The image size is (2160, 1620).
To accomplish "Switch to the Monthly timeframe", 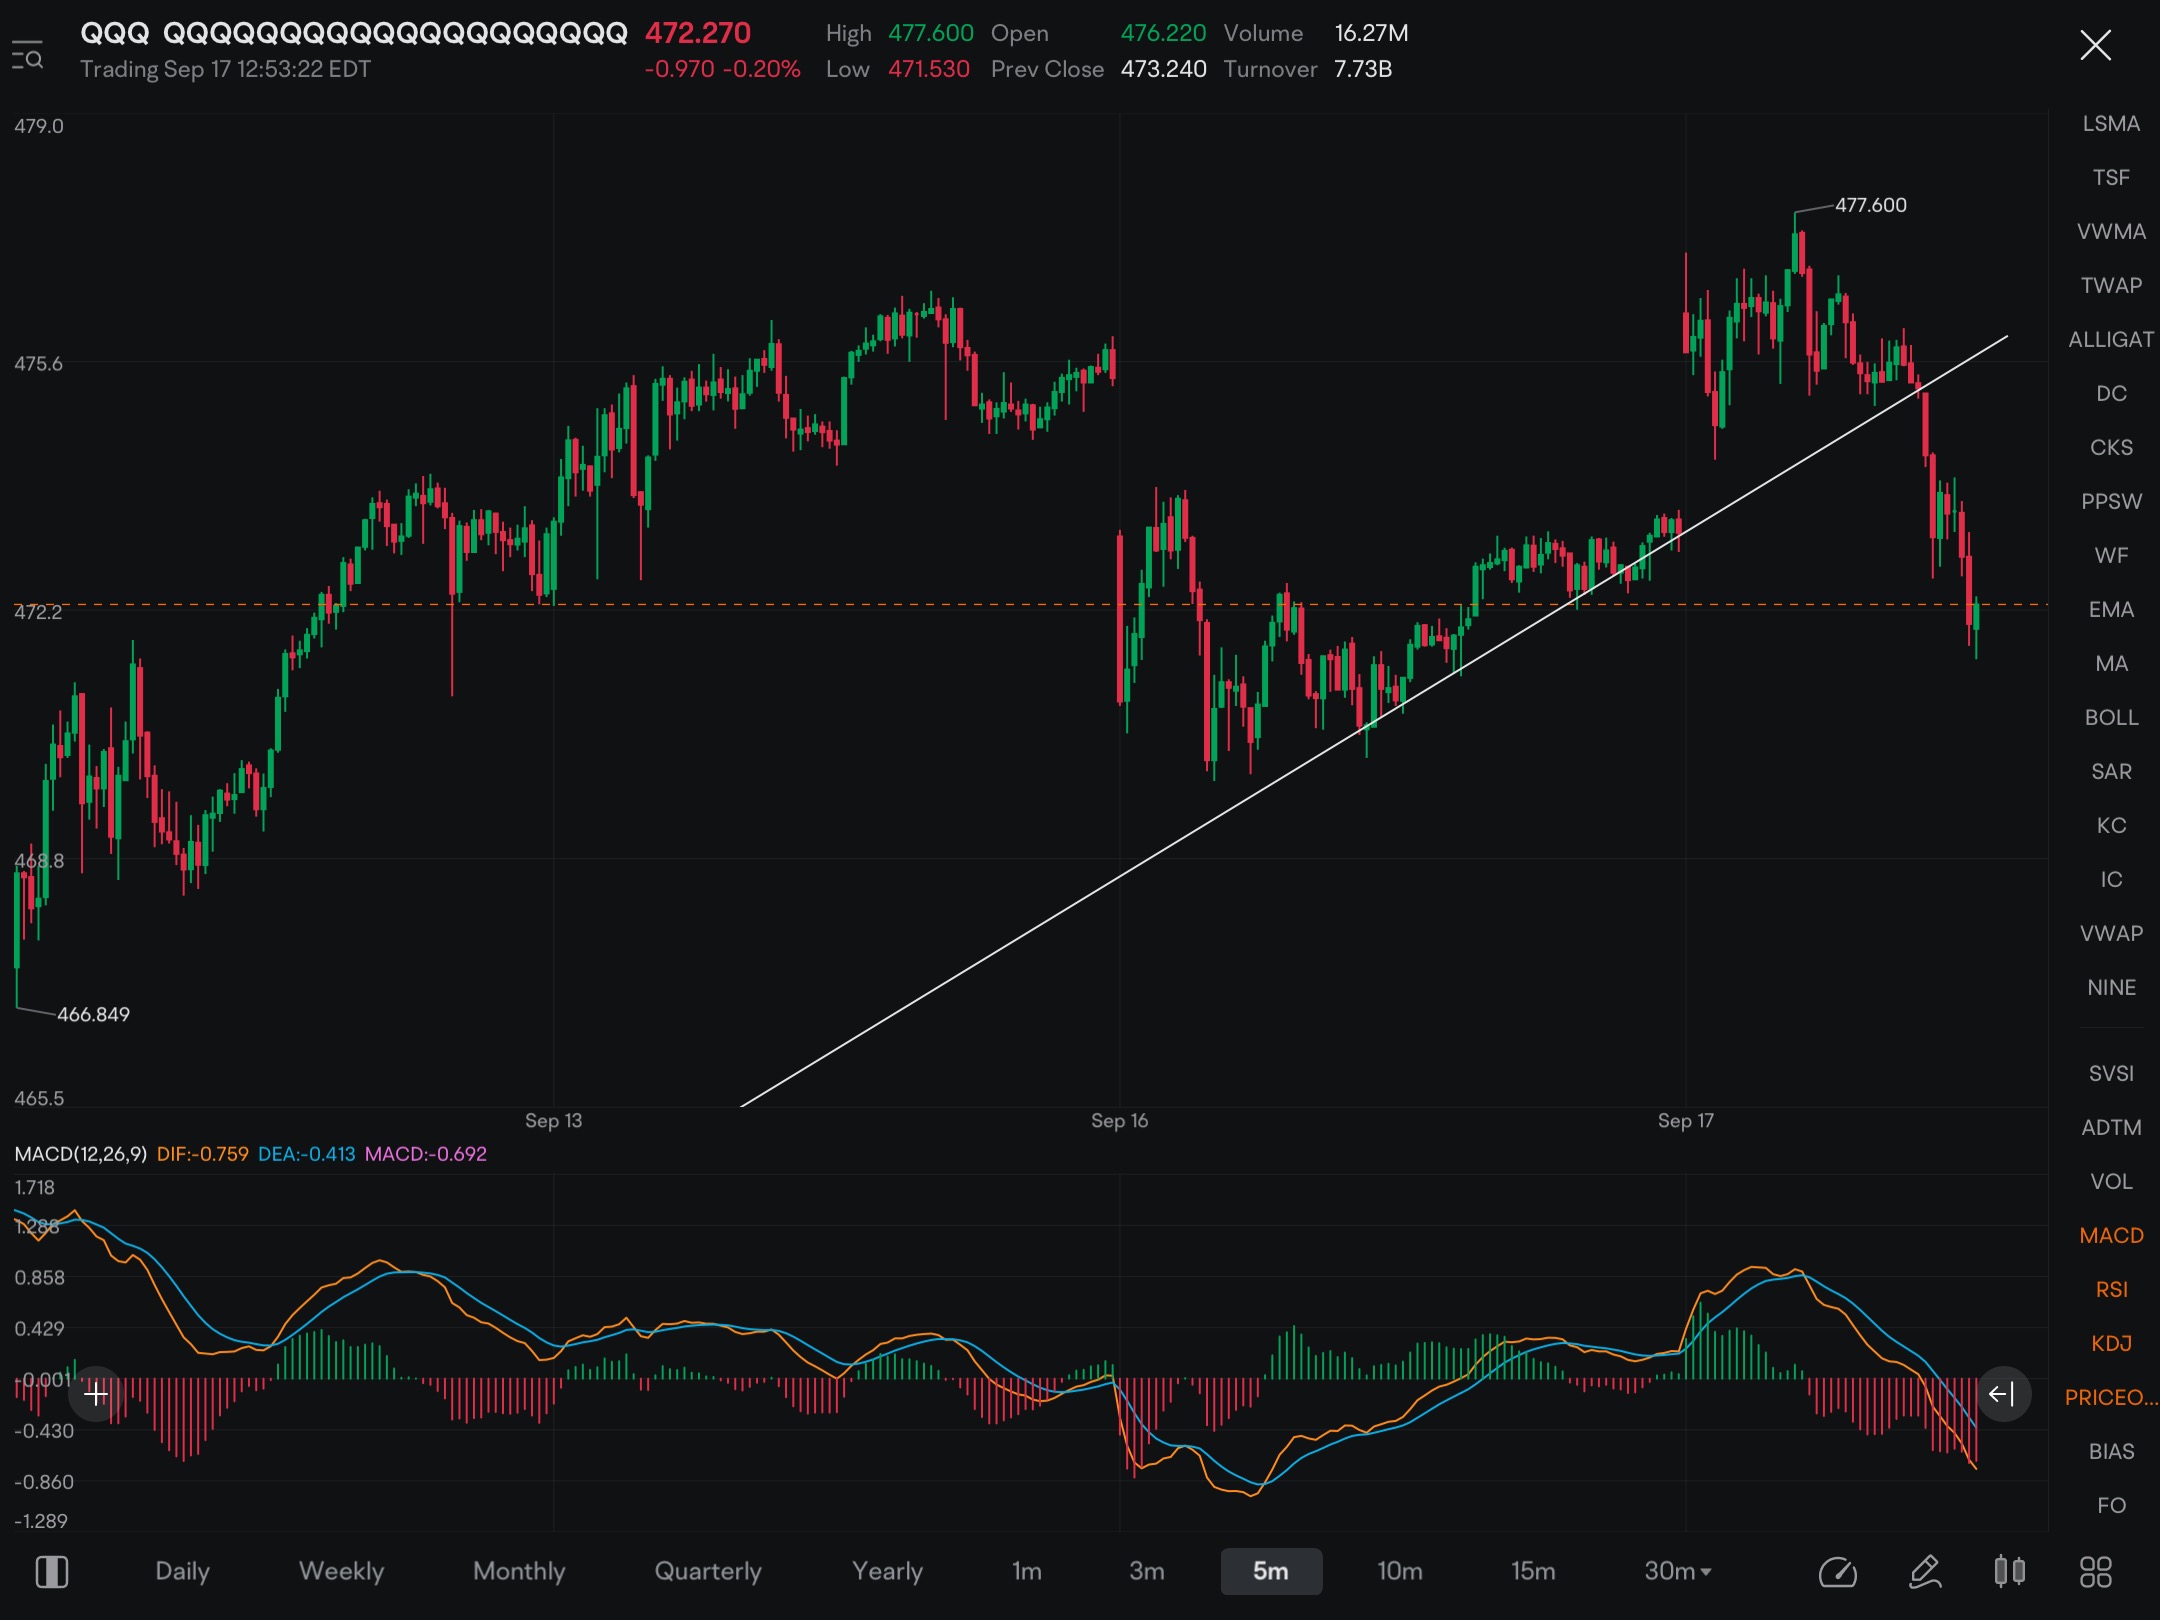I will tap(519, 1571).
